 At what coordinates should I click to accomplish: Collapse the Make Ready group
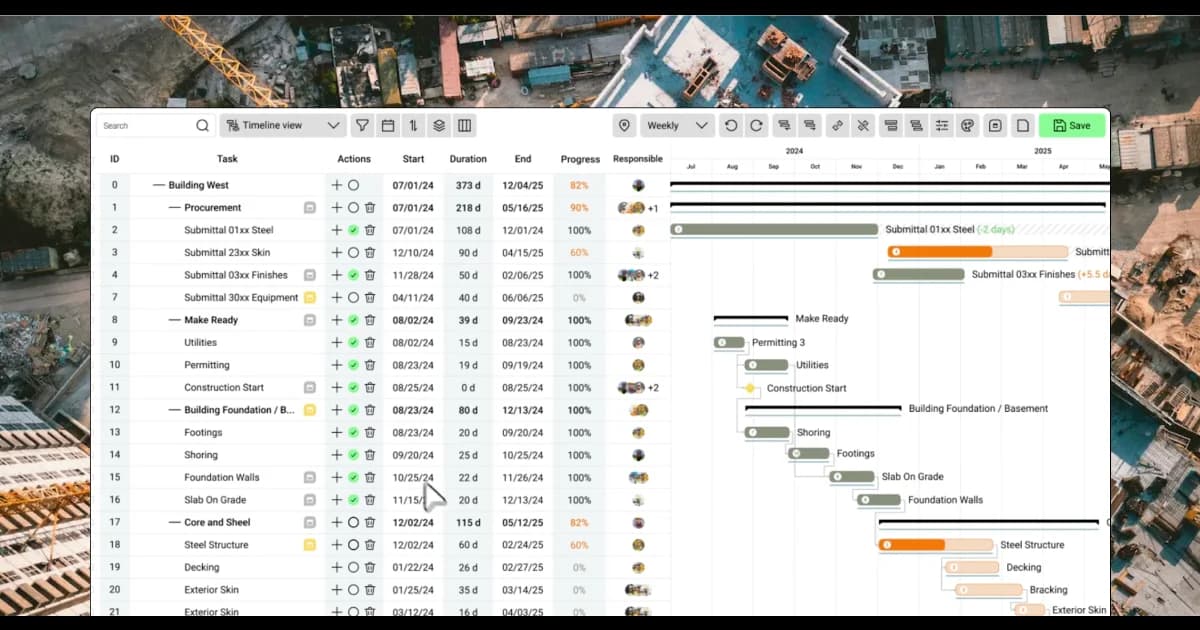click(174, 320)
